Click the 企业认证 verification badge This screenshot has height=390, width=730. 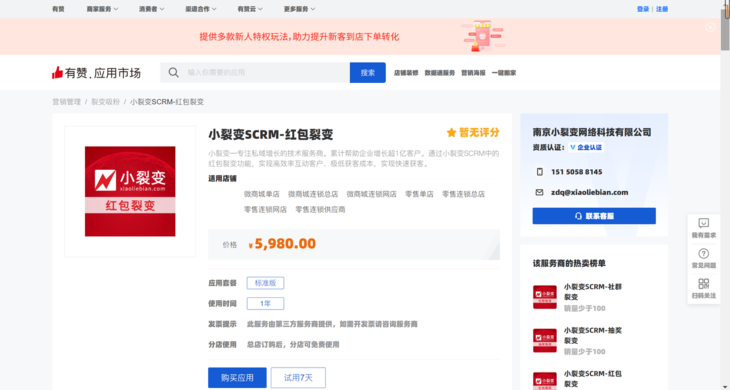click(x=586, y=148)
